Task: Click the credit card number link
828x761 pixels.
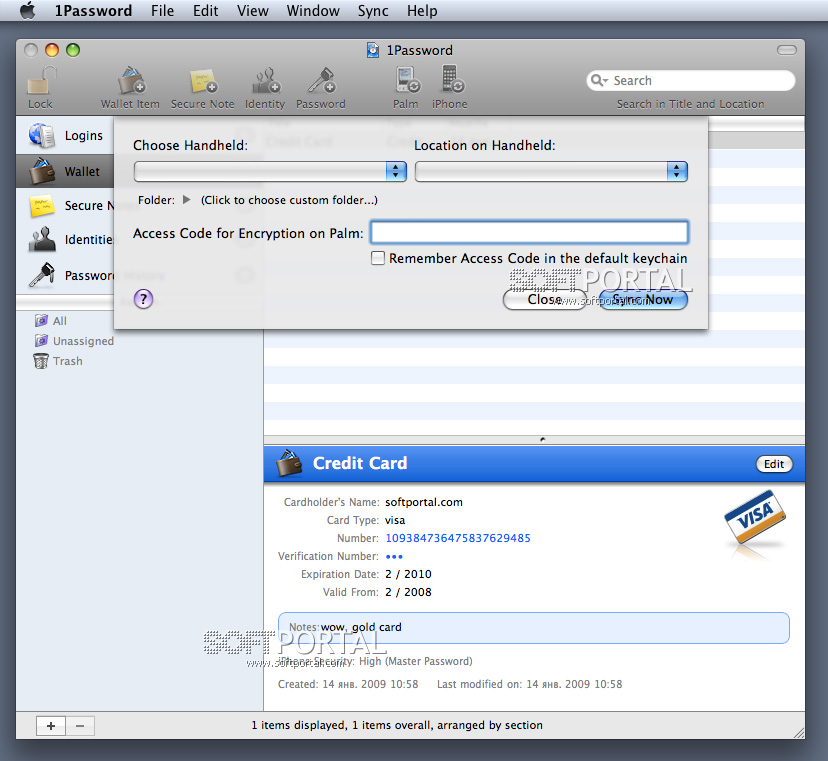Action: tap(458, 538)
